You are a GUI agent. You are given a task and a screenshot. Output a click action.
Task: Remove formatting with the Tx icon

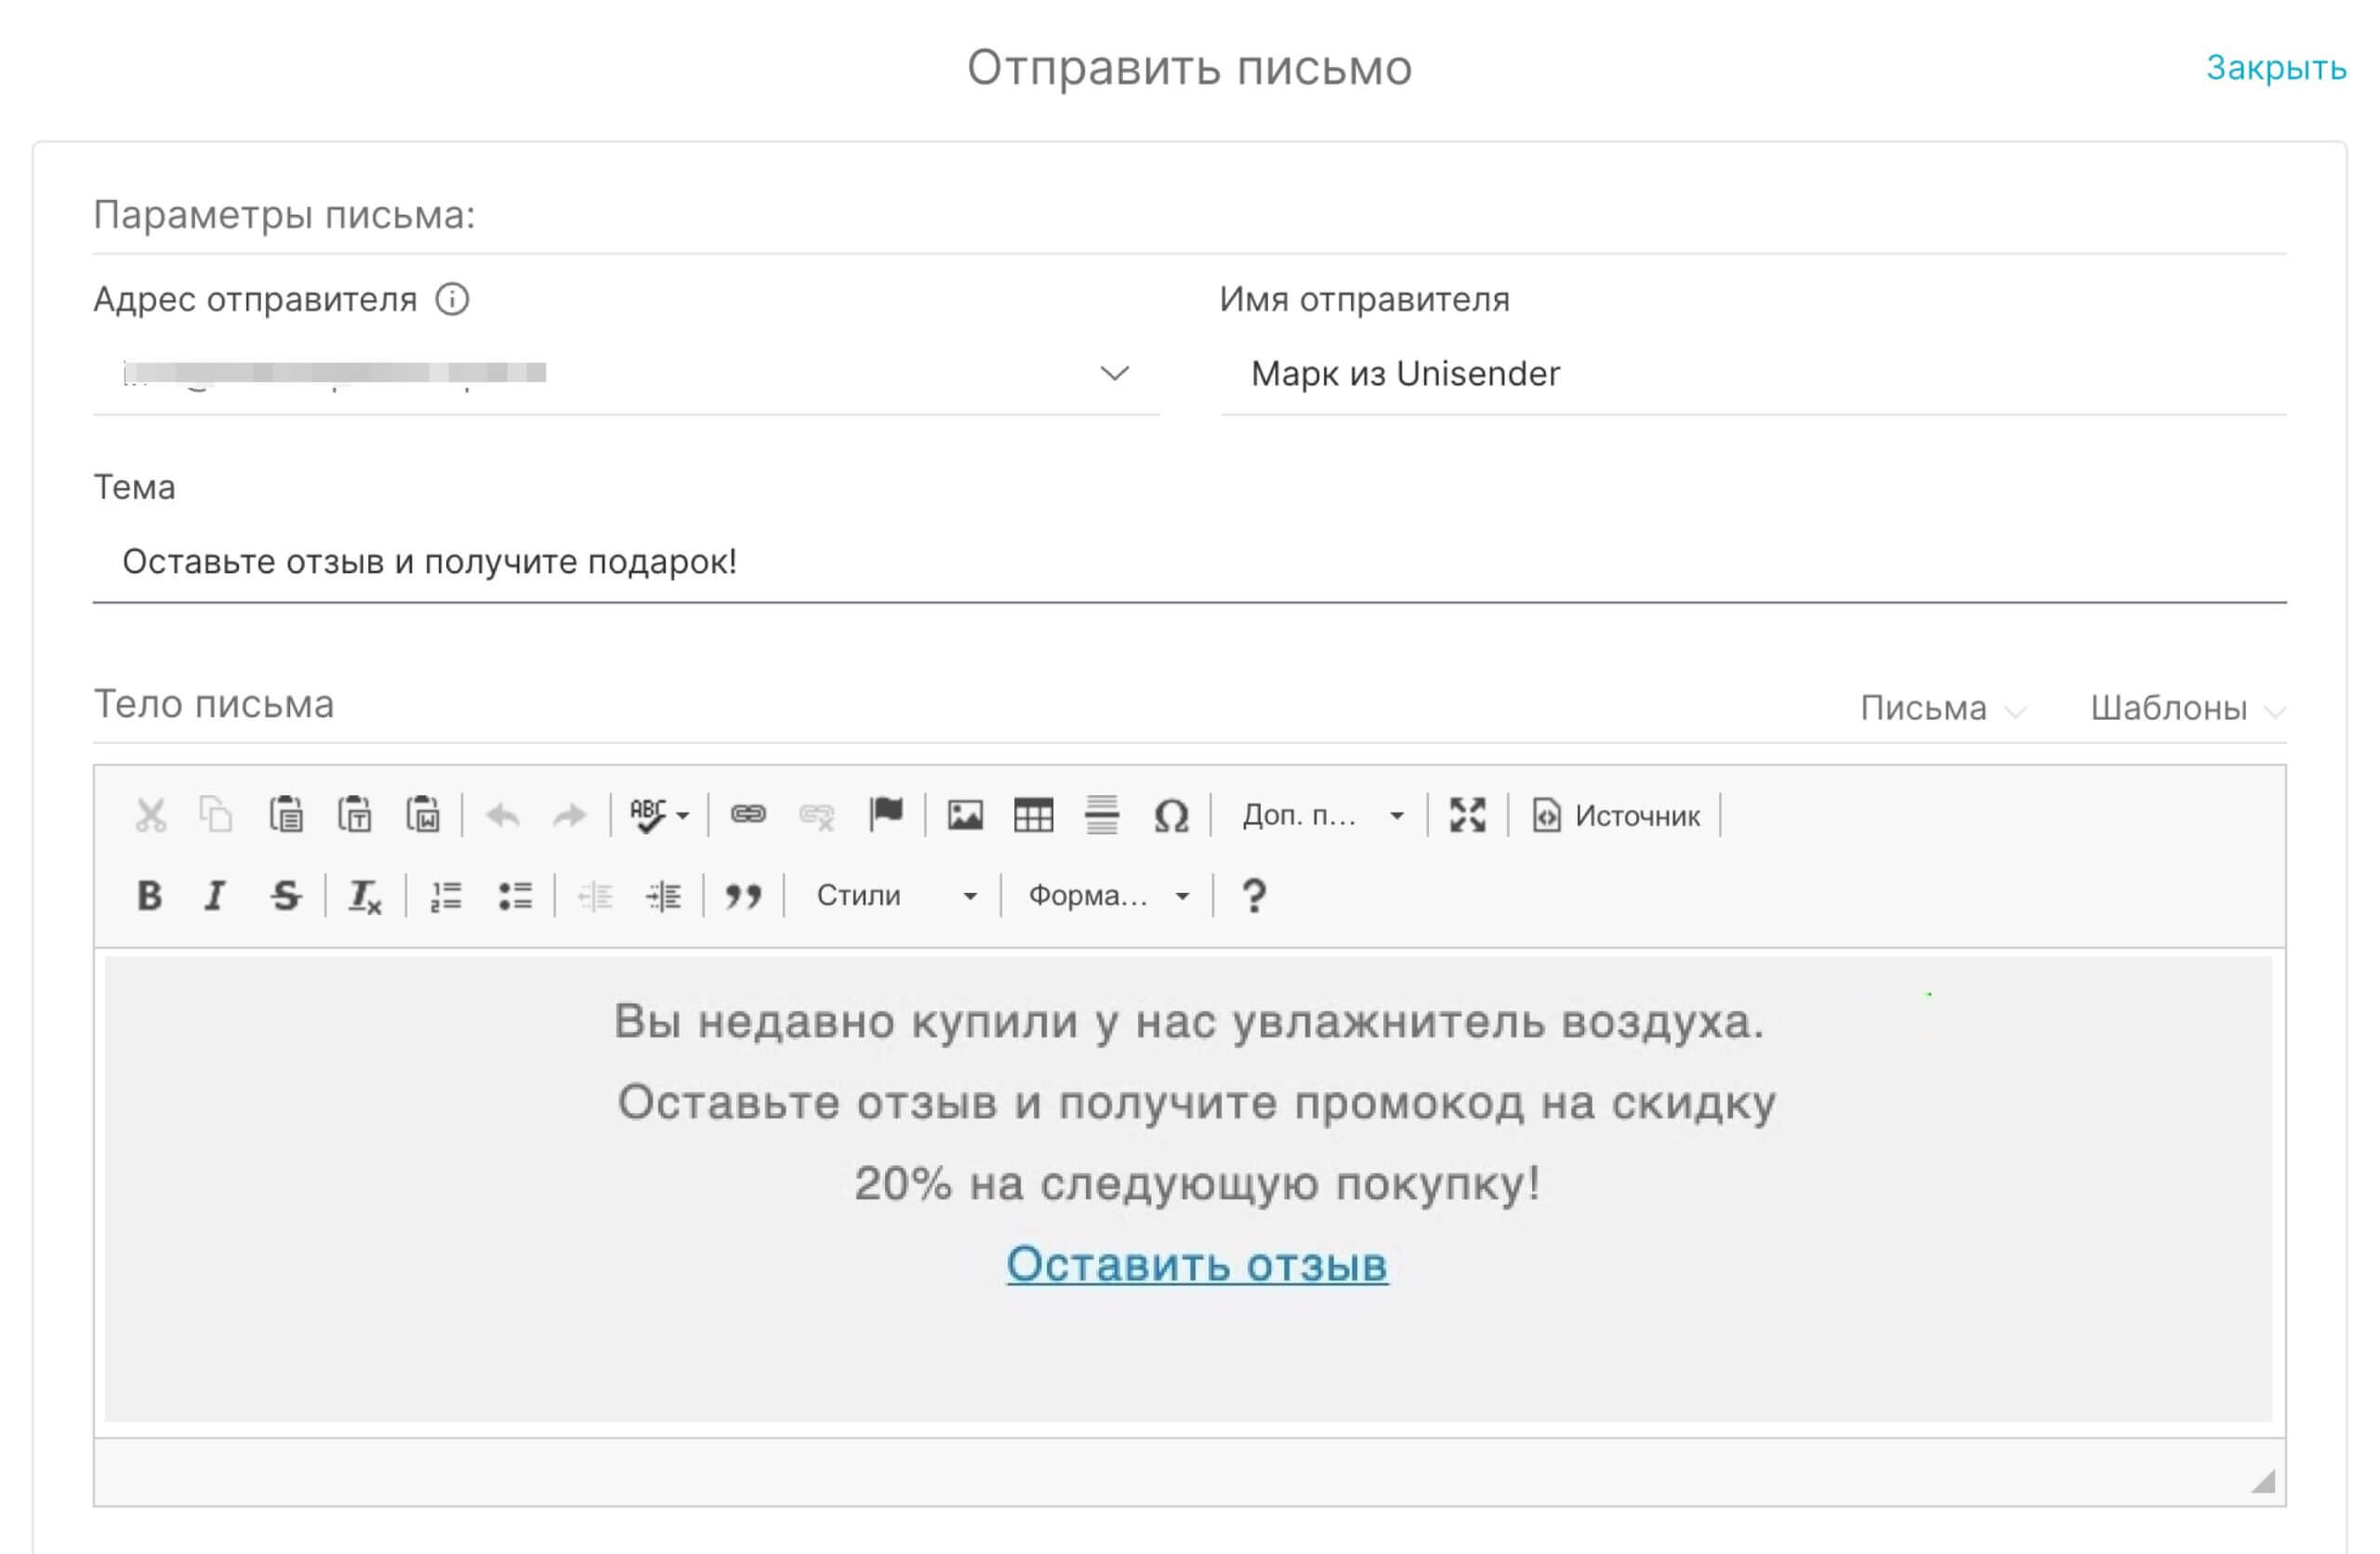[x=364, y=896]
